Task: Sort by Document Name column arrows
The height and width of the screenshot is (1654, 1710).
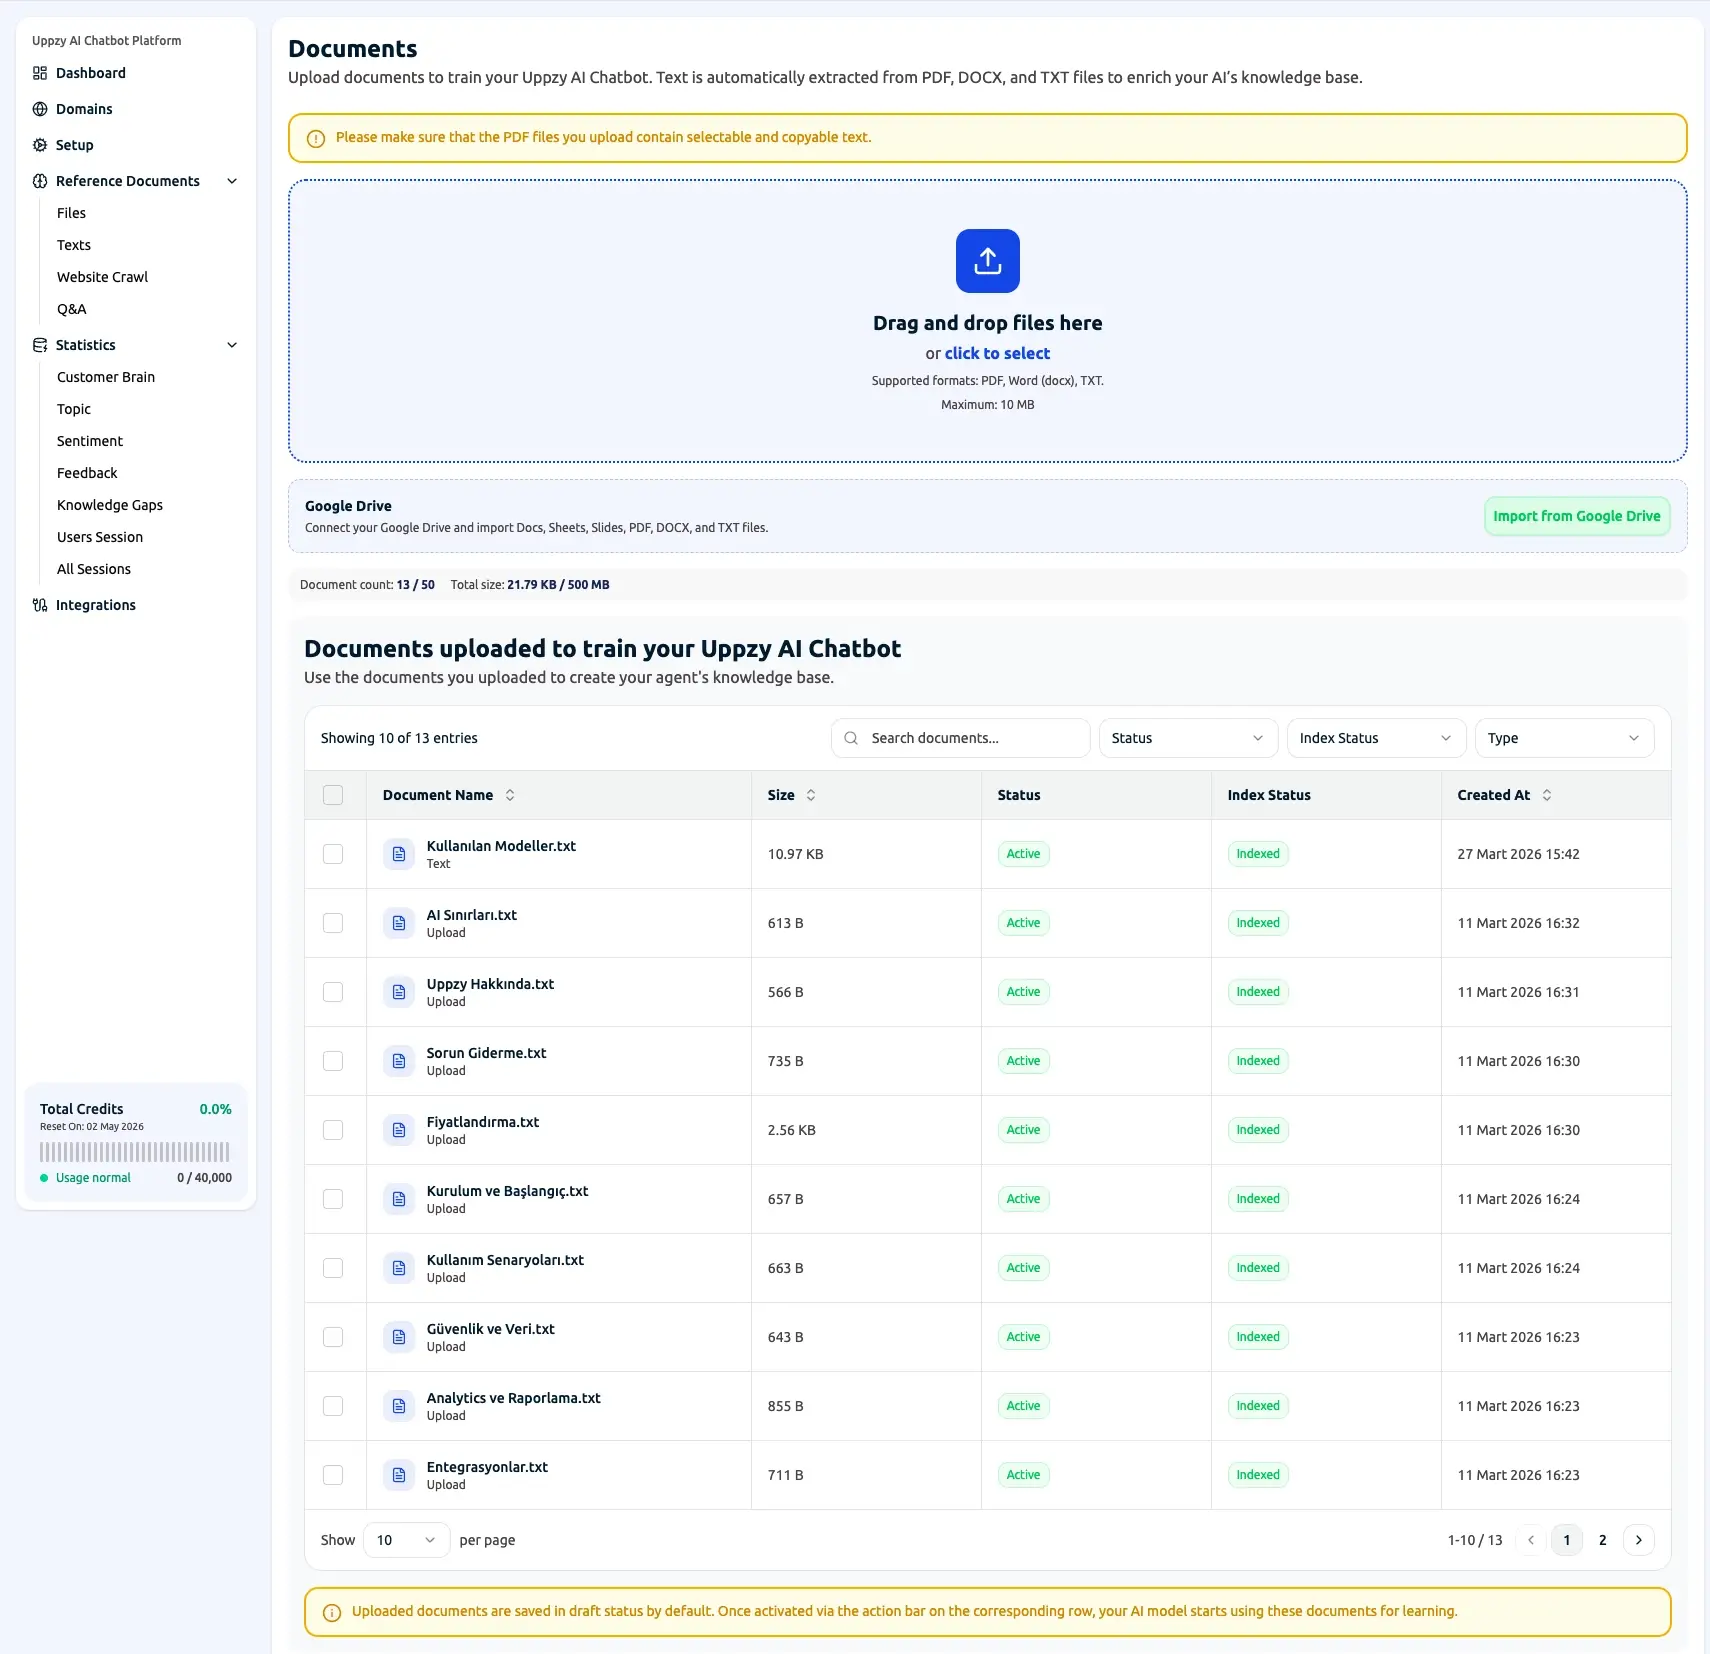Action: point(510,795)
